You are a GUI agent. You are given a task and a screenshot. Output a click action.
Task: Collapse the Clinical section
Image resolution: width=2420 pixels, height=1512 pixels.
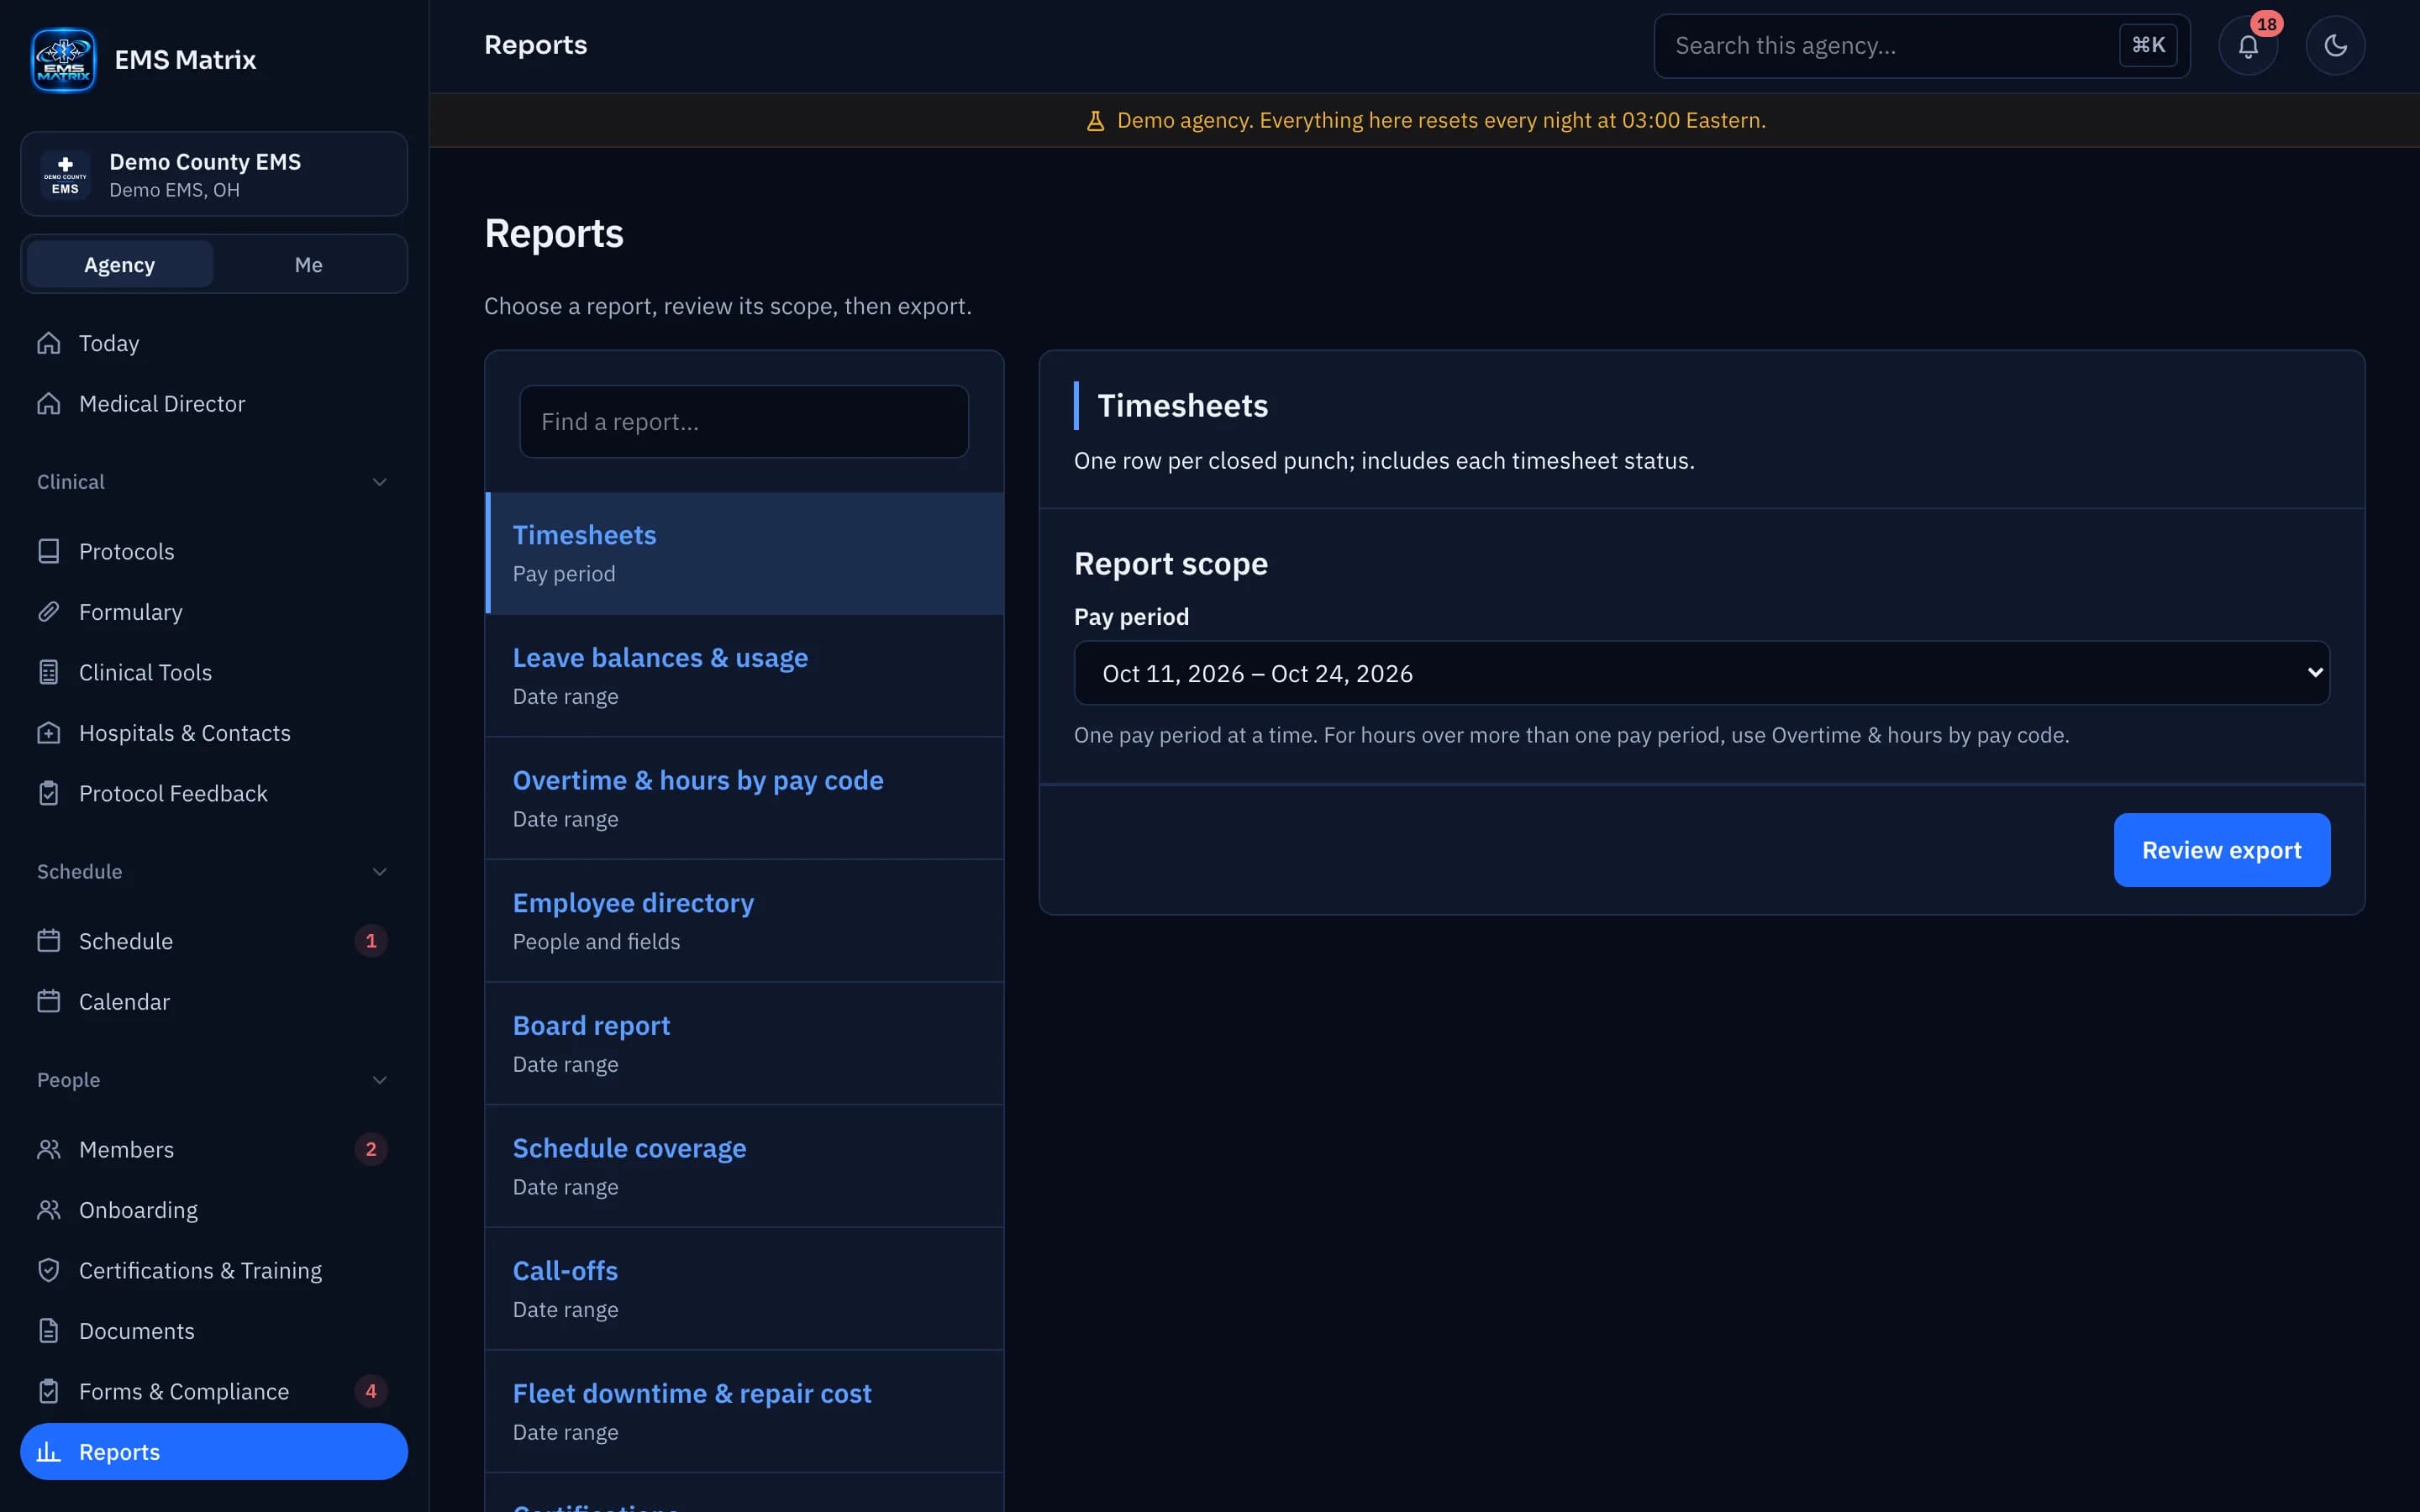(x=380, y=482)
